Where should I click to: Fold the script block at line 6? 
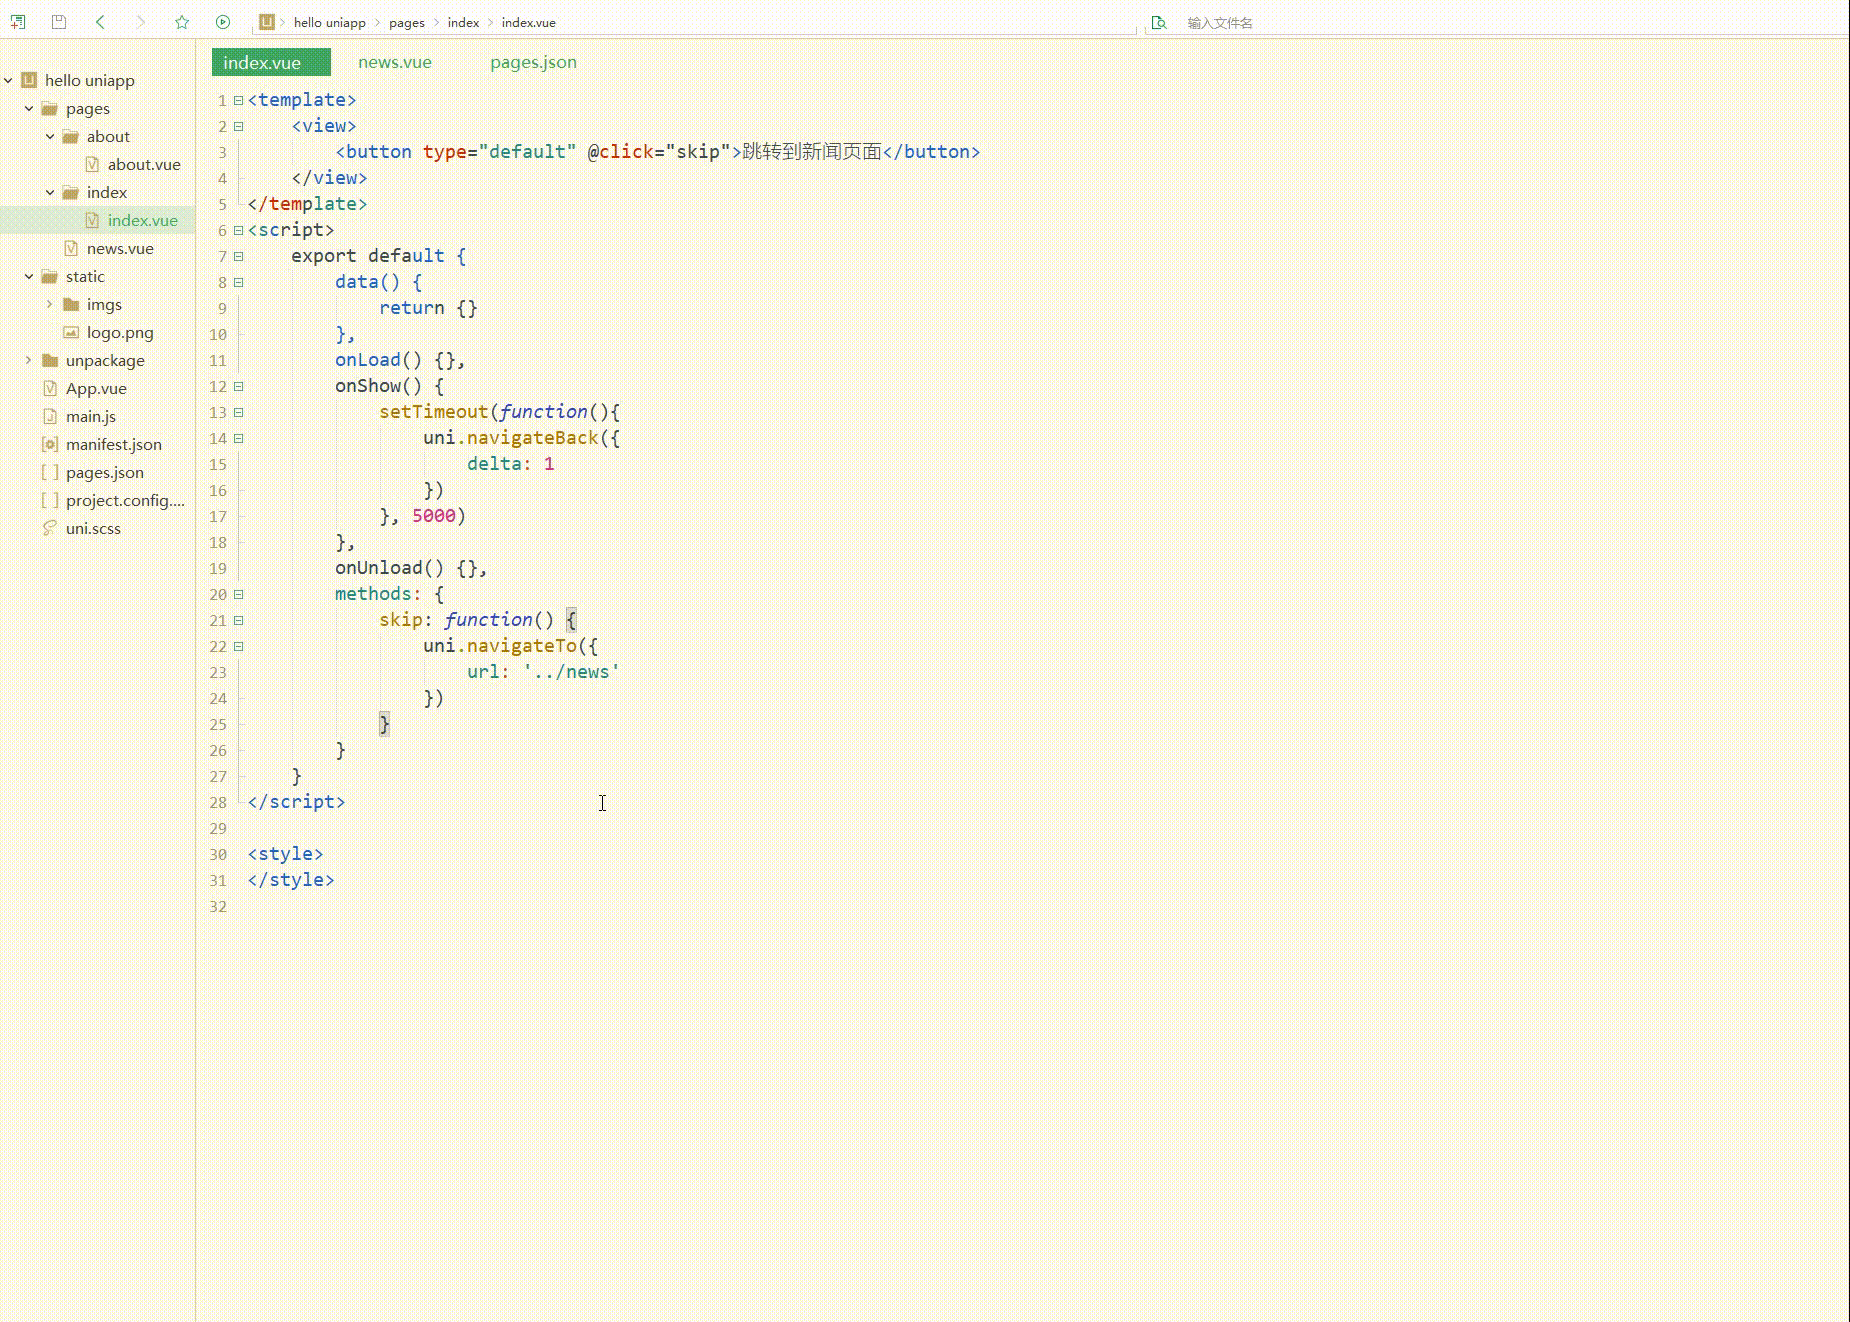coord(238,230)
